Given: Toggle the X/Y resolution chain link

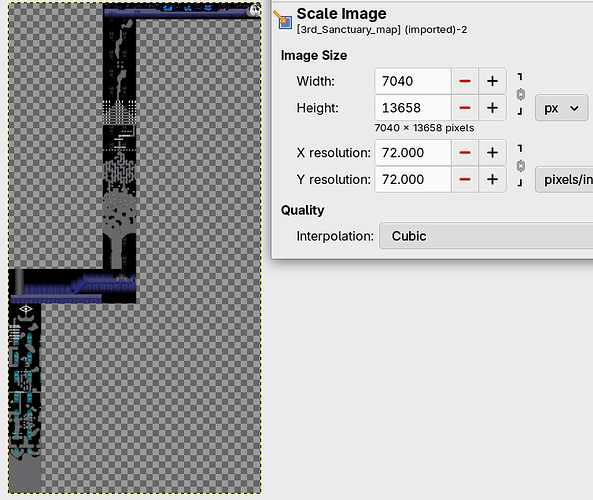Looking at the screenshot, I should [x=521, y=166].
